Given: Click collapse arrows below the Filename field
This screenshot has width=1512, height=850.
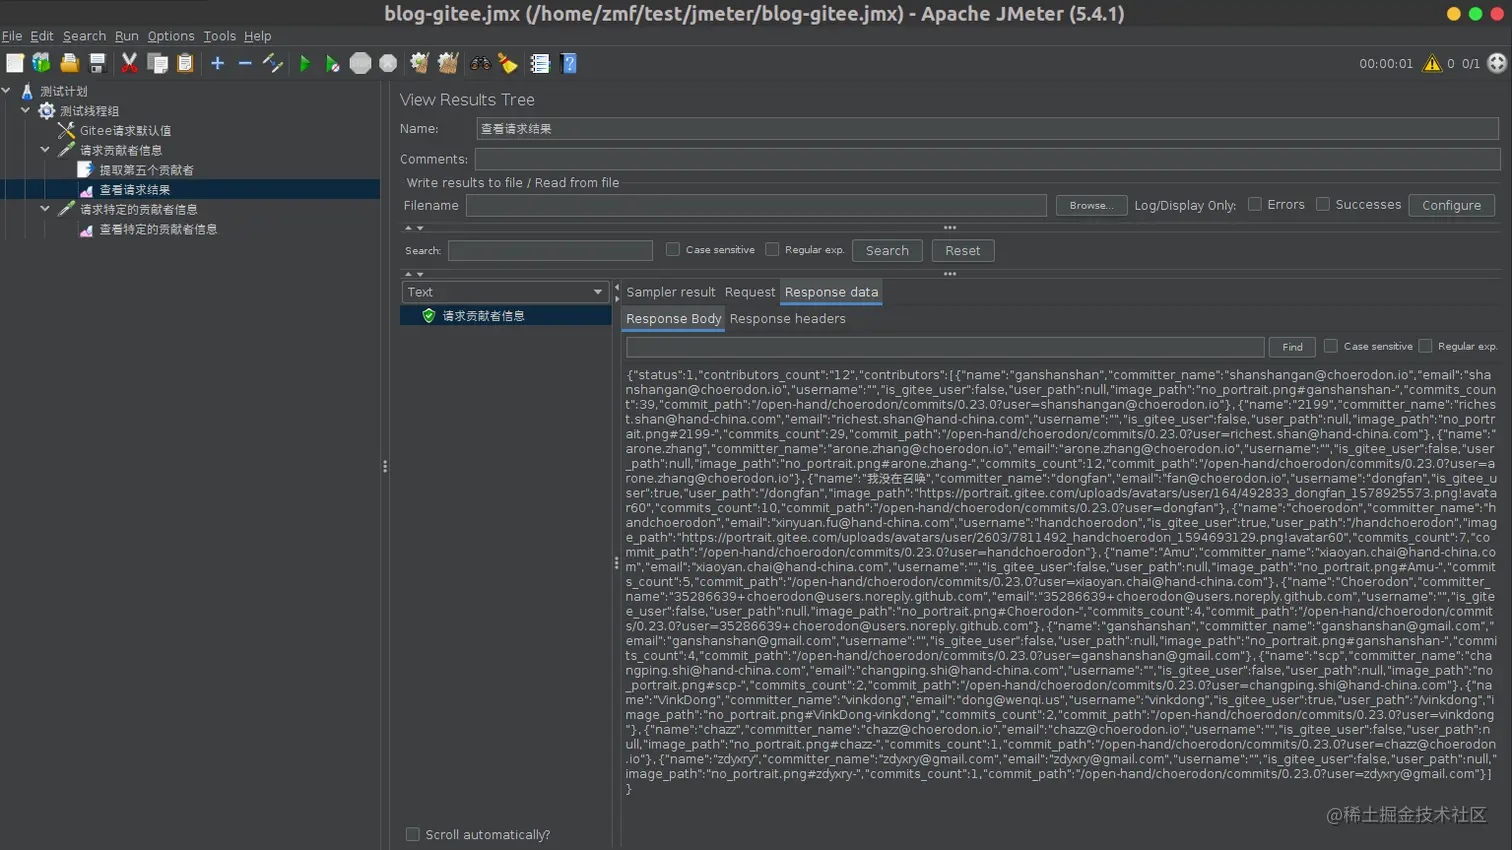Looking at the screenshot, I should 414,228.
